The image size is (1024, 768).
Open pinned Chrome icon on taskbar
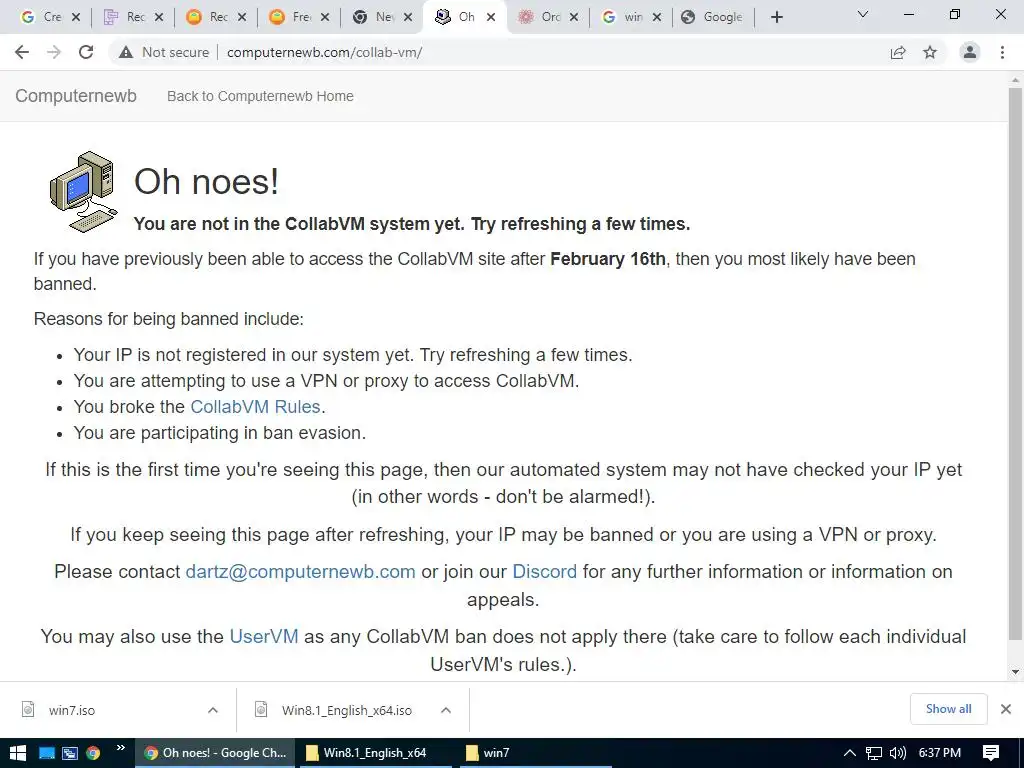pyautogui.click(x=93, y=753)
